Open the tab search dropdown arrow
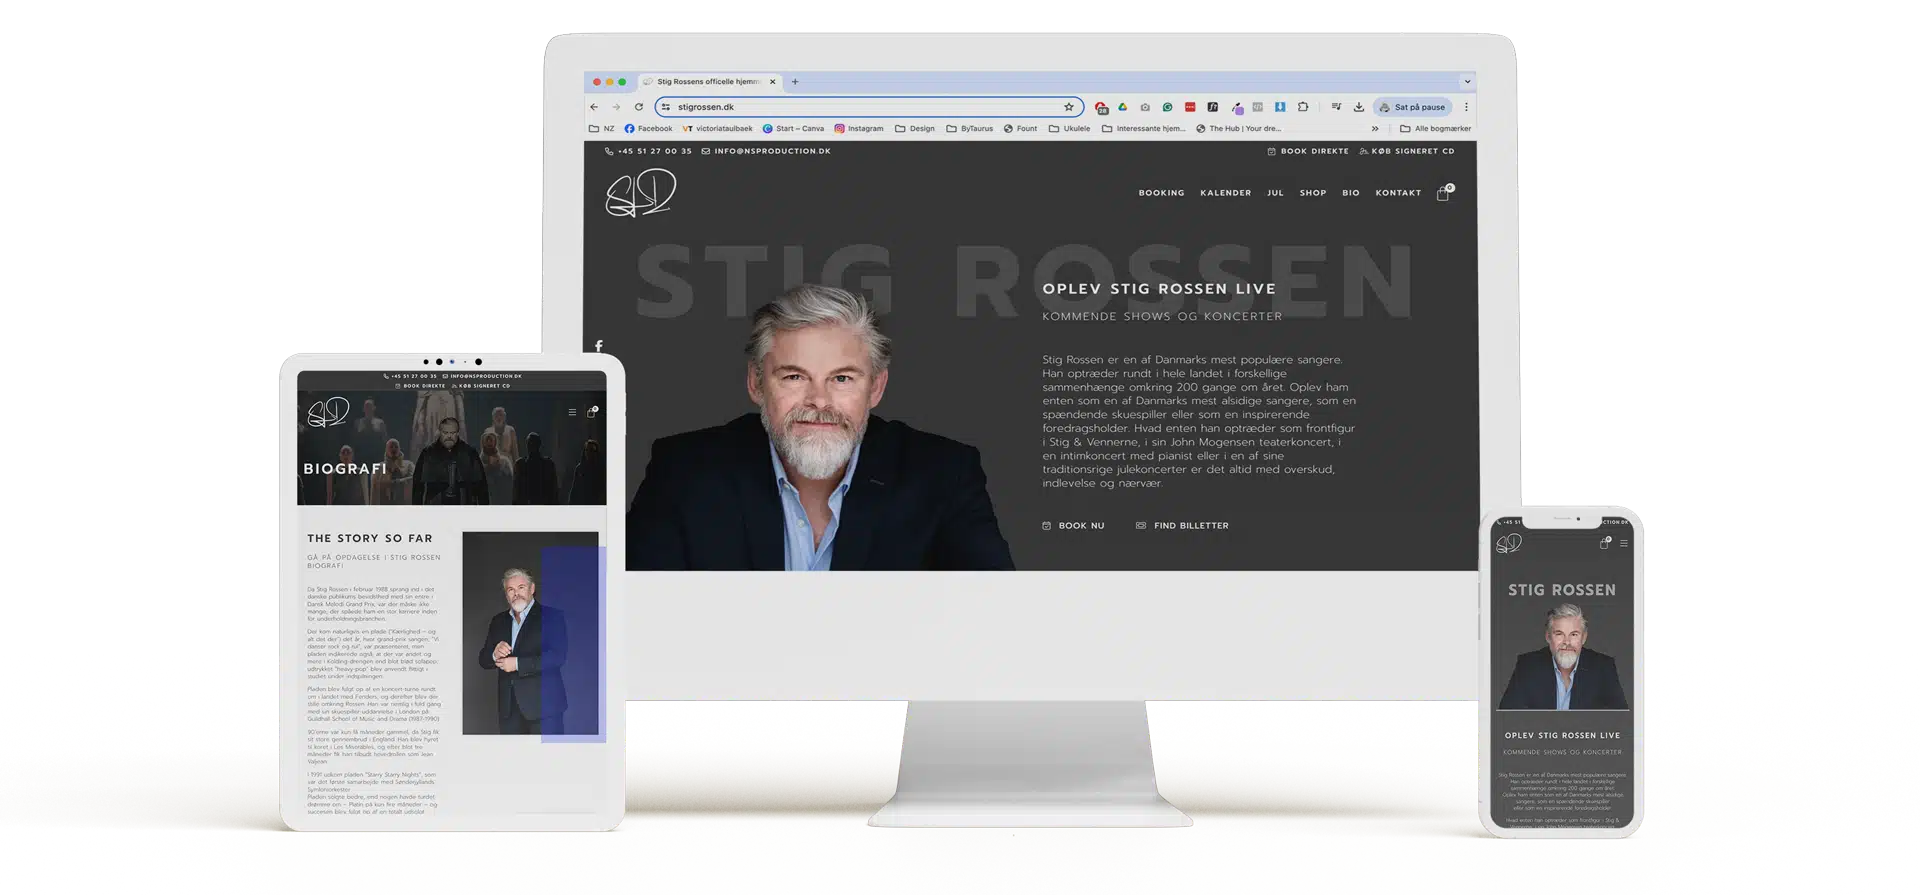Viewport: 1920px width, 895px height. click(1467, 82)
